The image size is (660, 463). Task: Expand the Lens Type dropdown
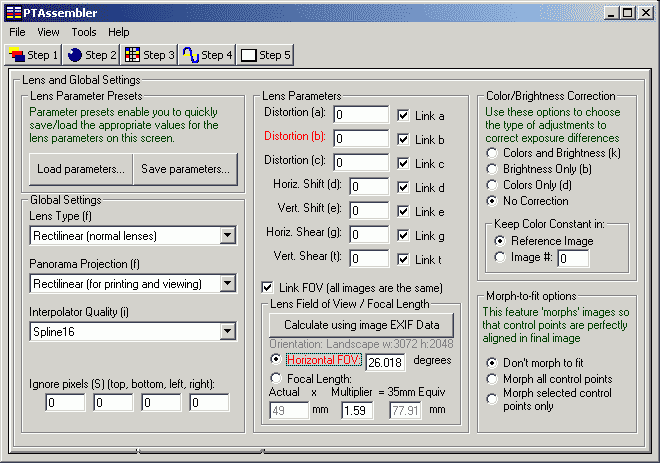coord(228,236)
